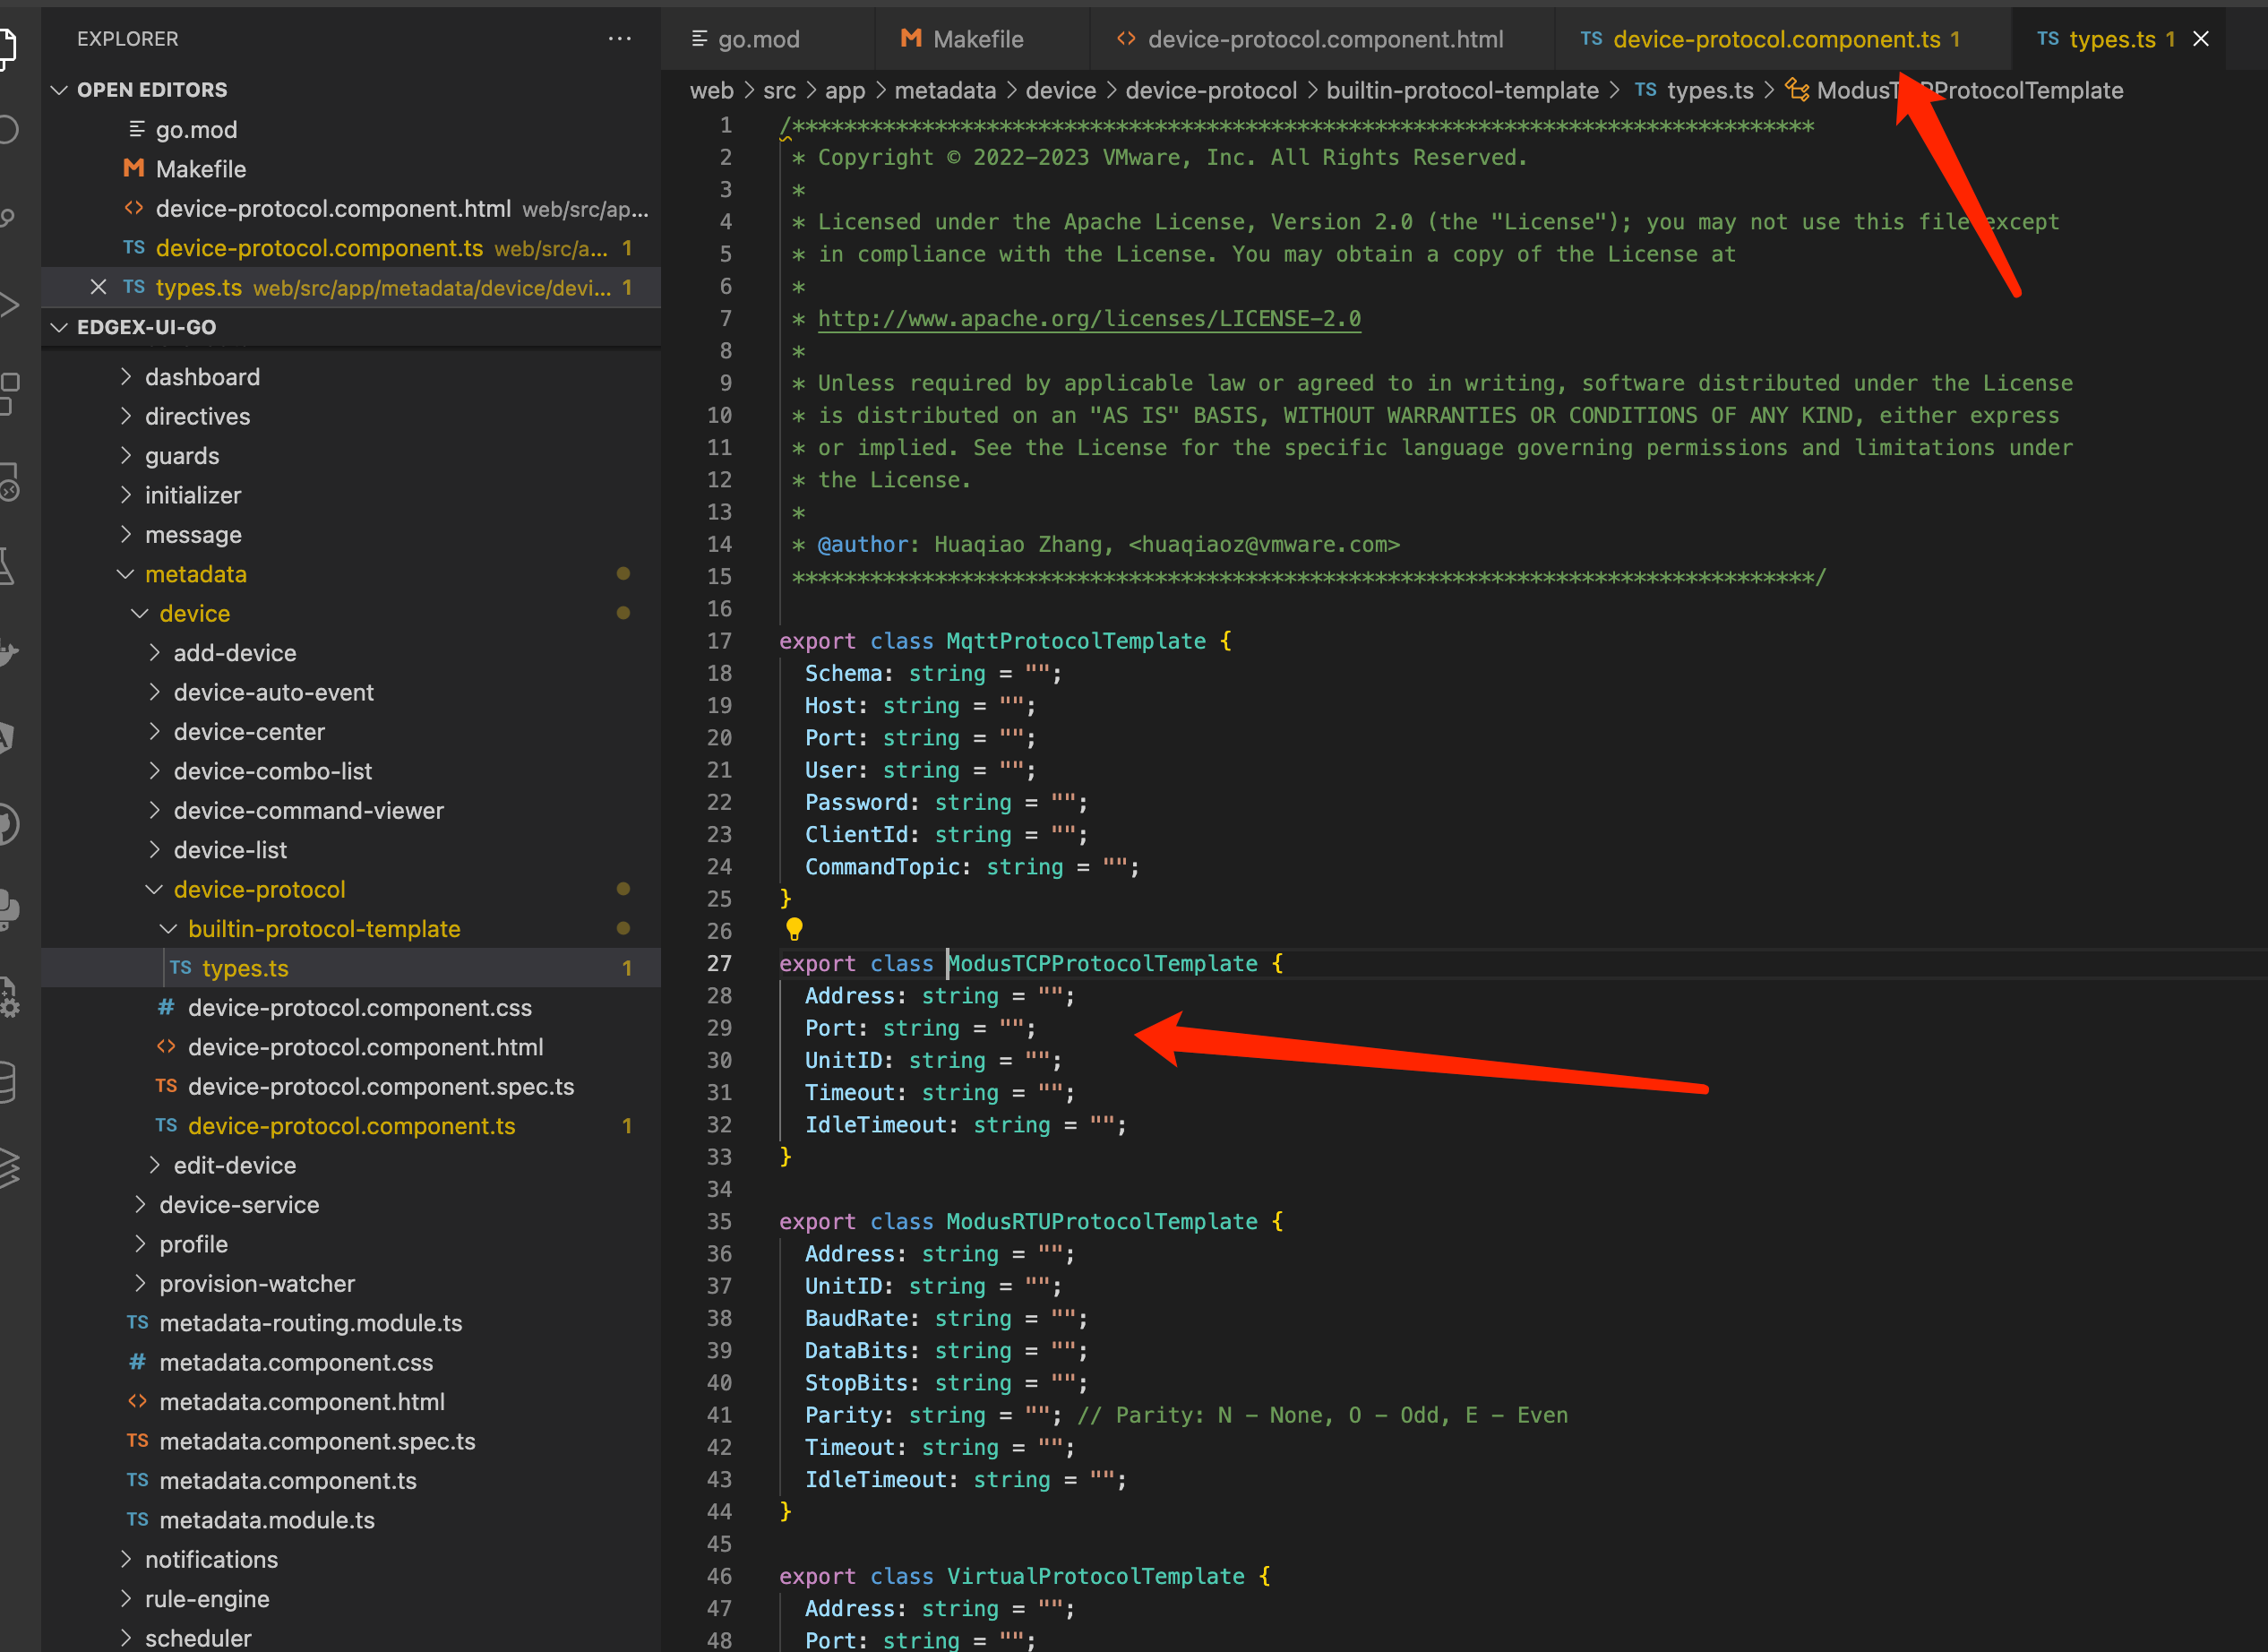Click the lightbulb code action icon

click(794, 929)
